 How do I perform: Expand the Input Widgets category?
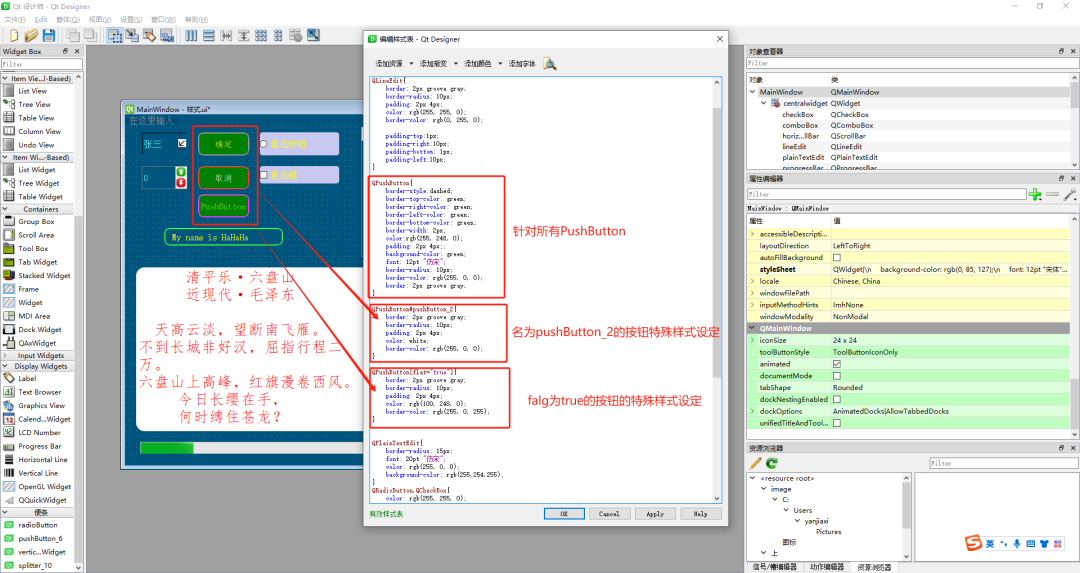click(6, 355)
